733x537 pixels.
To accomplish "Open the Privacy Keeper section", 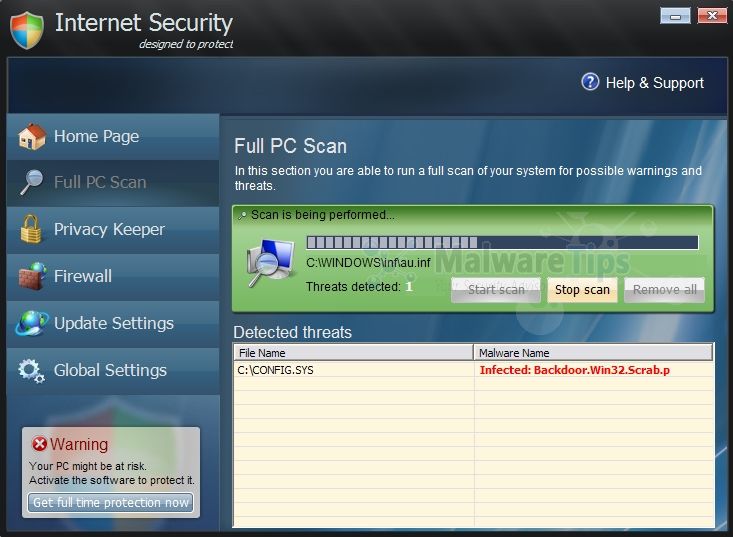I will (x=109, y=229).
